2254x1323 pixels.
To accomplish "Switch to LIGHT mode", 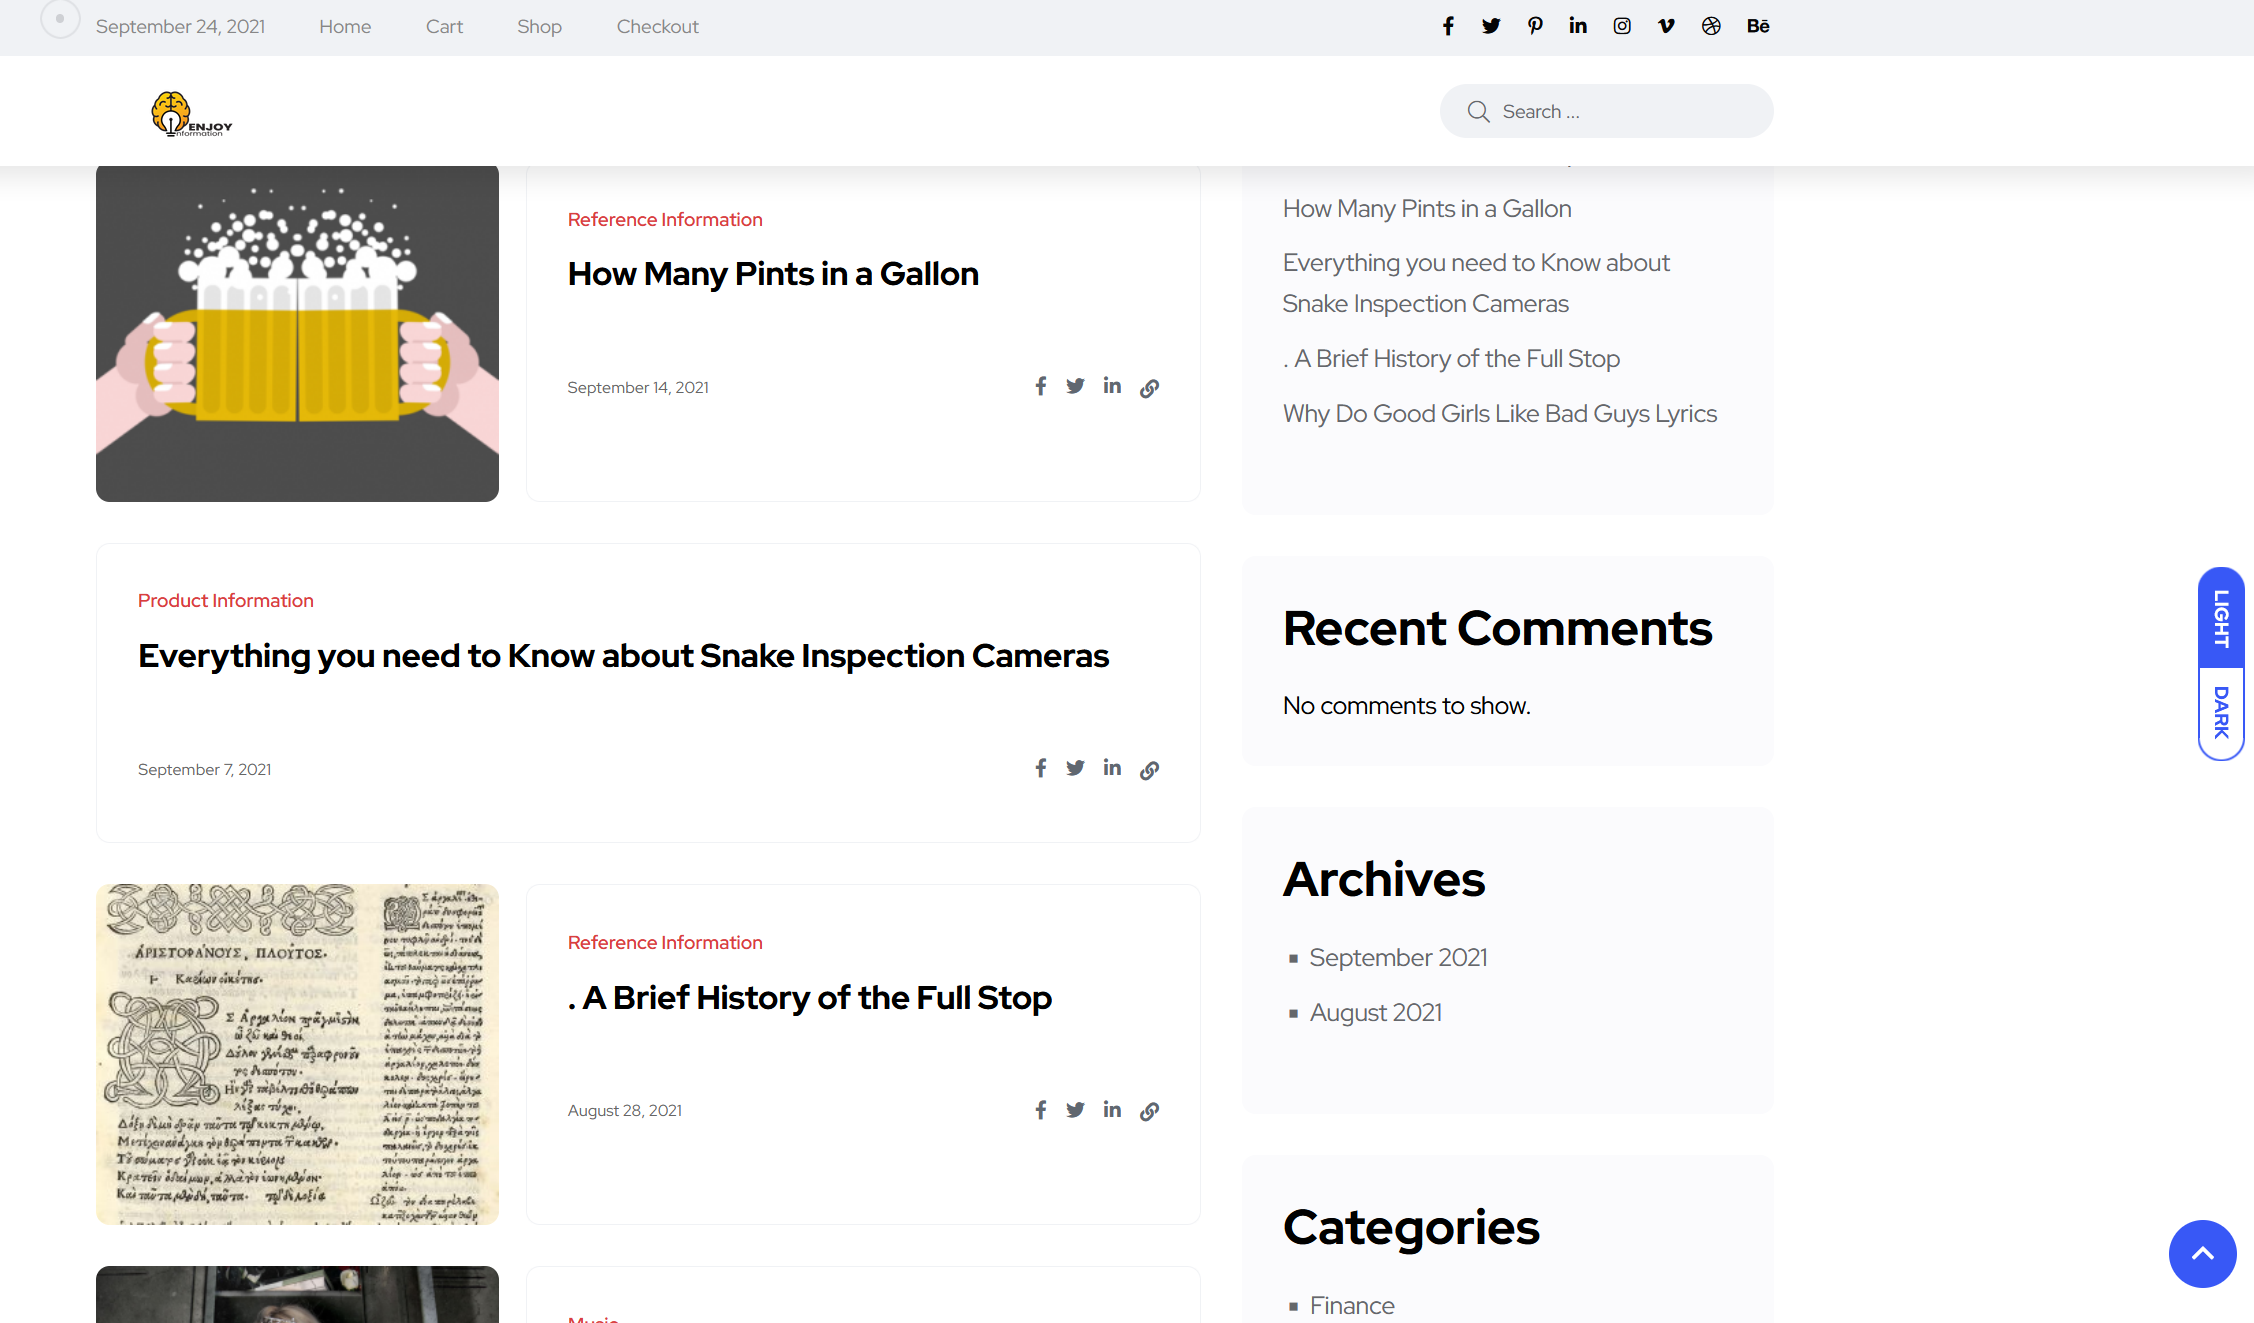I will [x=2221, y=618].
